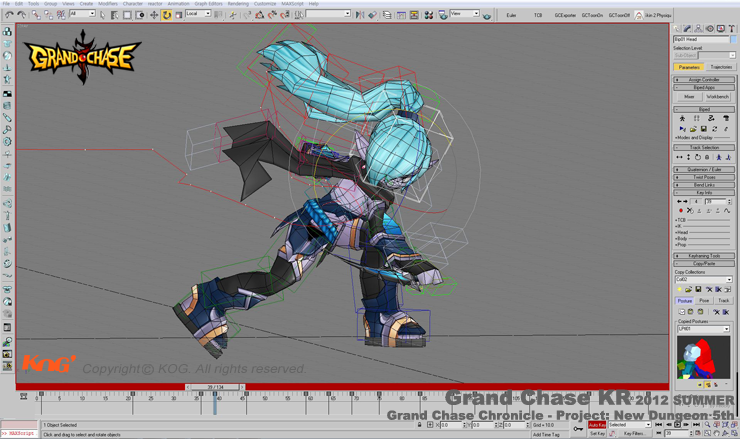Click the Workbench button
This screenshot has width=740, height=439.
pos(718,97)
